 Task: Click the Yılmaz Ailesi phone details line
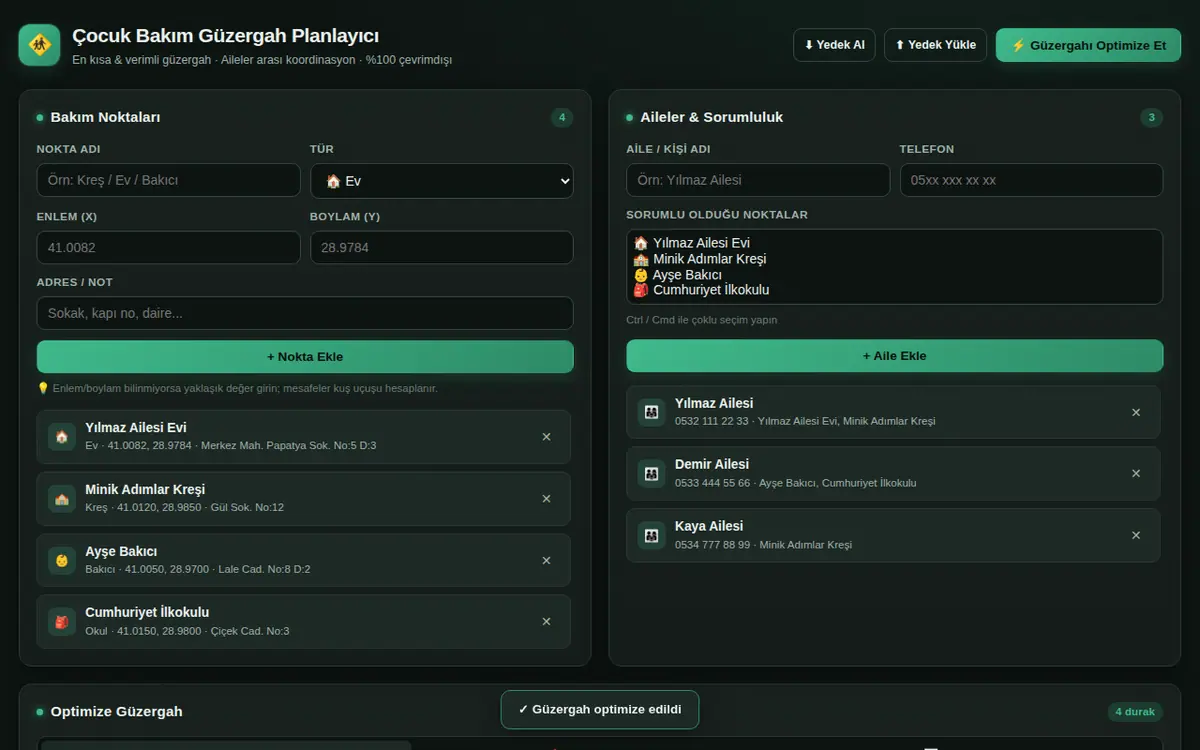tap(805, 421)
